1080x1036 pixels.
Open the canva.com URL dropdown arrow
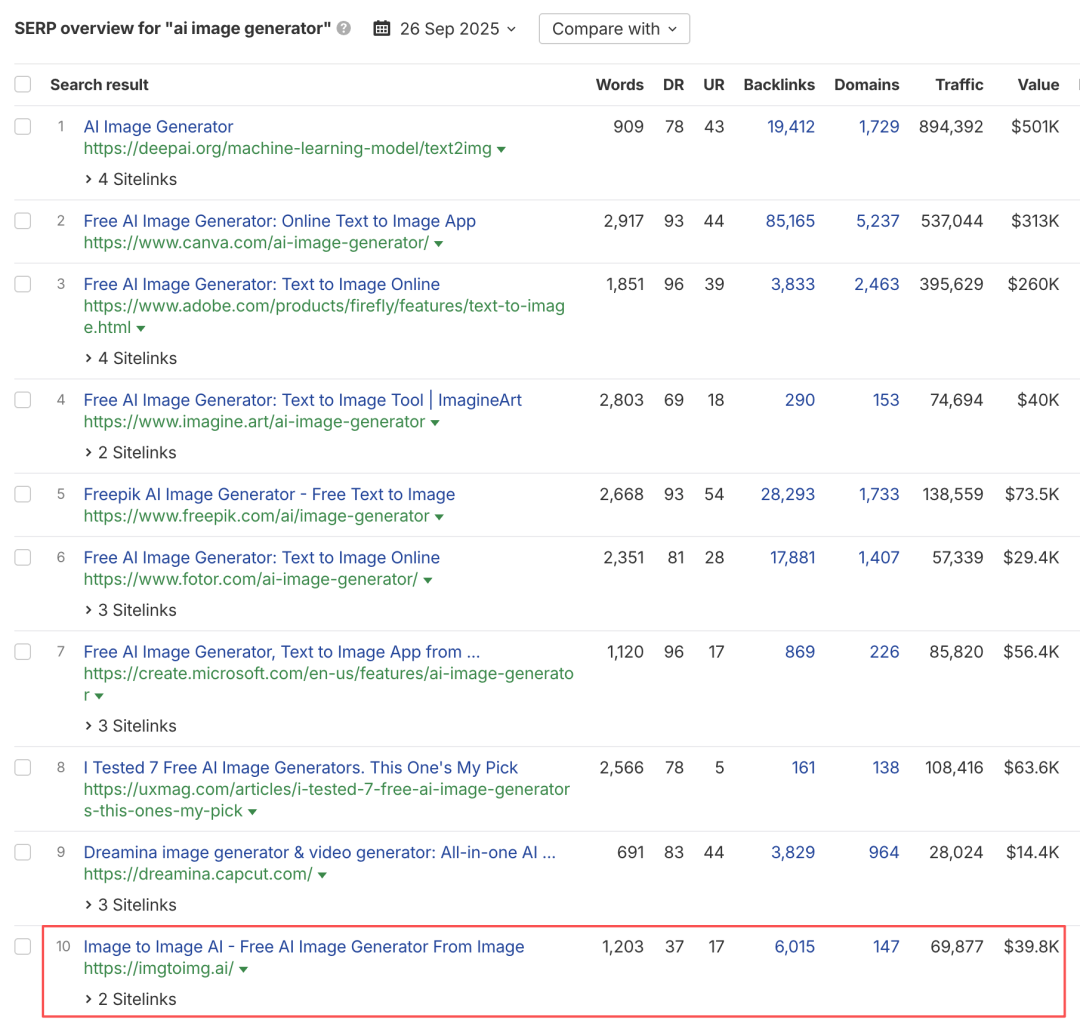(439, 244)
